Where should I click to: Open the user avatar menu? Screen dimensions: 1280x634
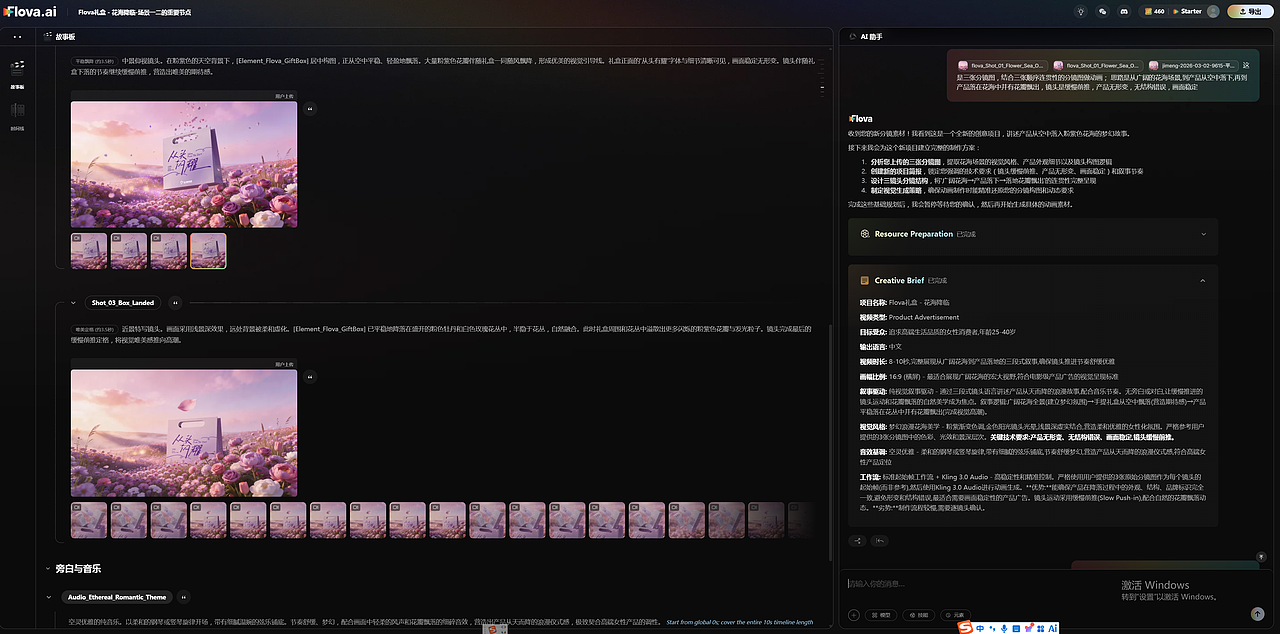[1214, 11]
